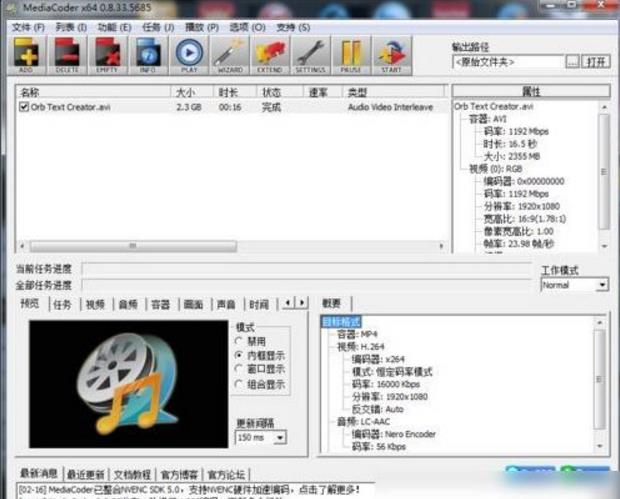Click the 属性 panel header button

pos(531,91)
